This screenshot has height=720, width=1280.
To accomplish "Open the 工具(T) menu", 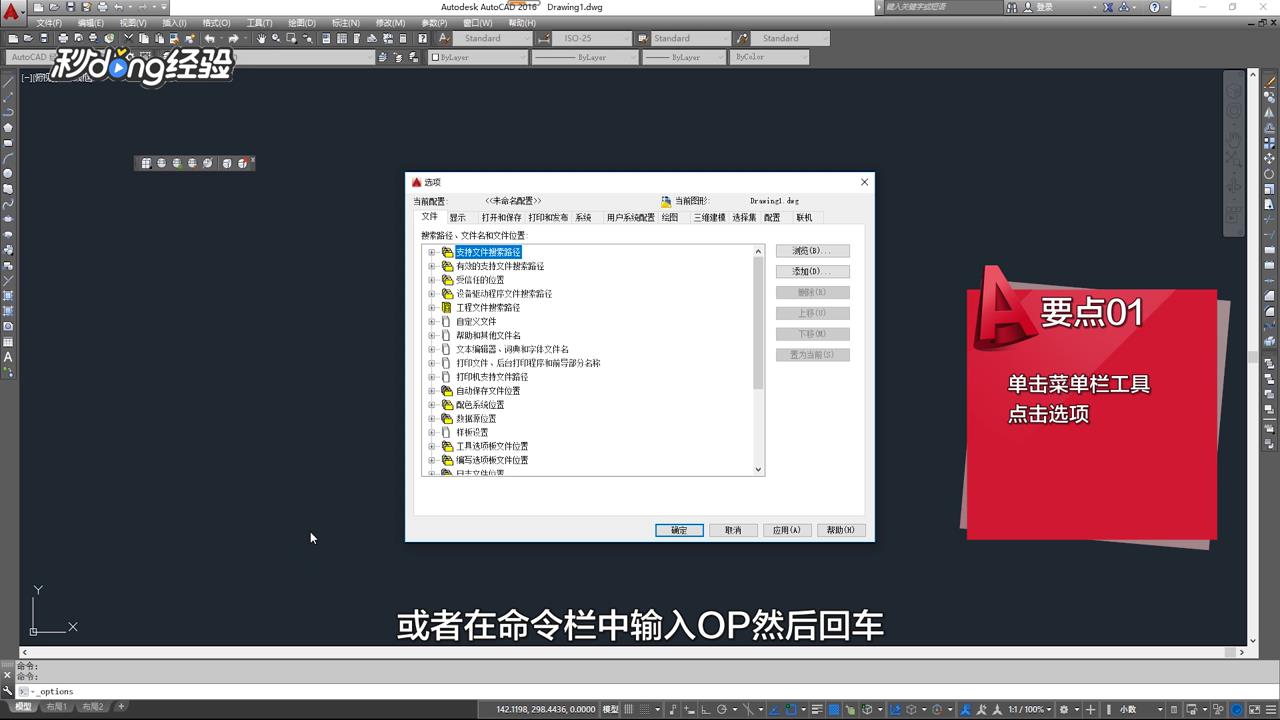I will [259, 23].
